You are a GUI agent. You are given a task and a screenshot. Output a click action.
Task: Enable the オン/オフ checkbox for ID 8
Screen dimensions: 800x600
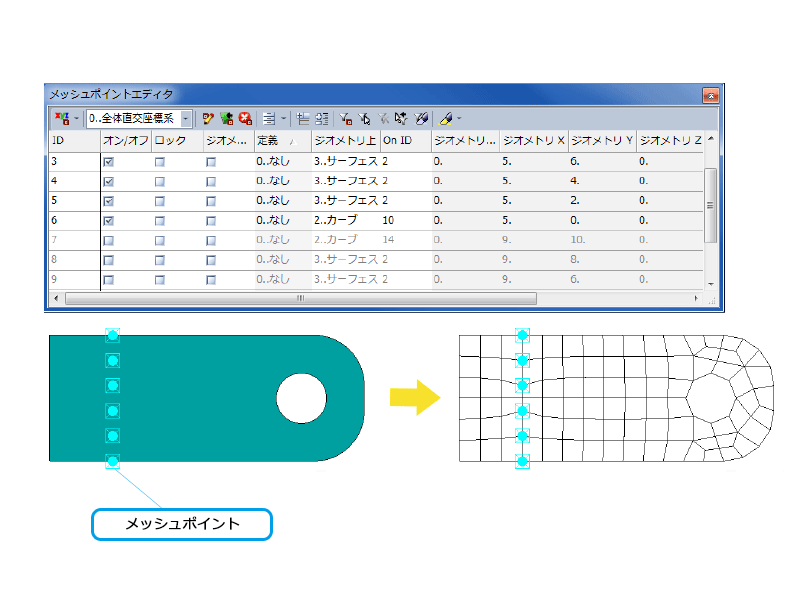pyautogui.click(x=108, y=260)
